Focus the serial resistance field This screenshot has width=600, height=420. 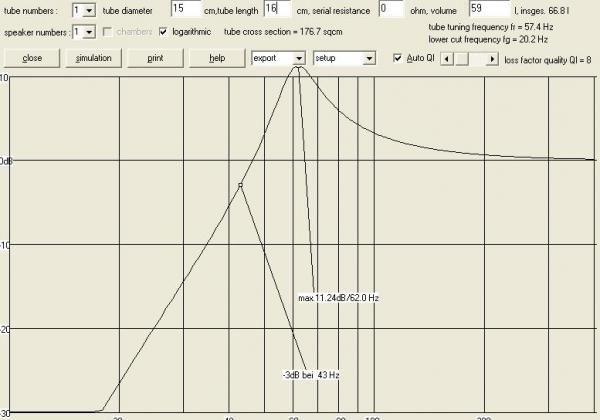tap(391, 9)
